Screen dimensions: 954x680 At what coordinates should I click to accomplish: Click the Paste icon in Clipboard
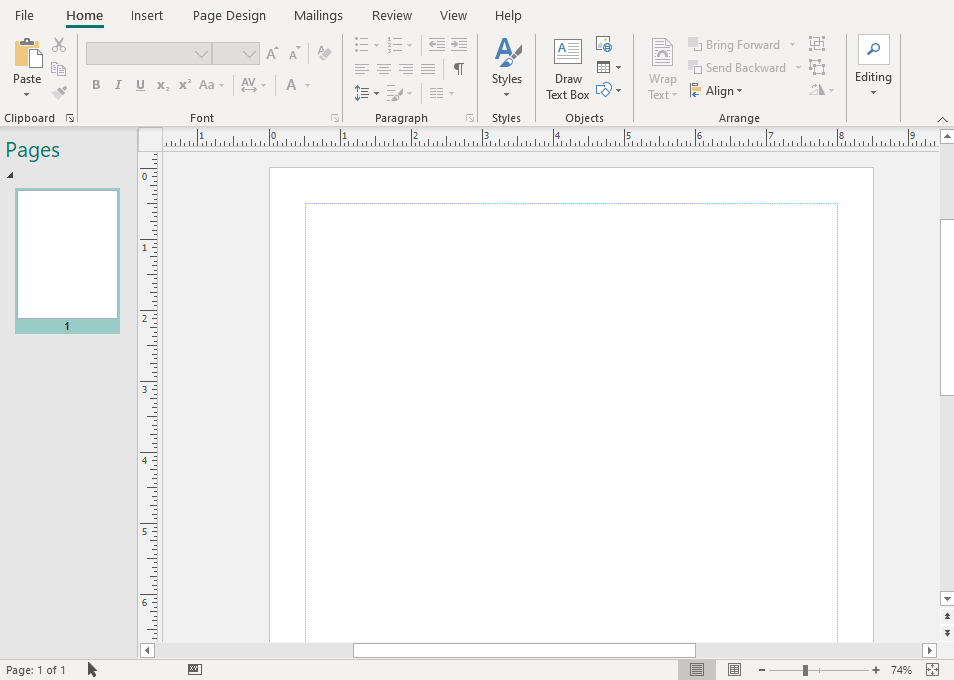(x=27, y=58)
